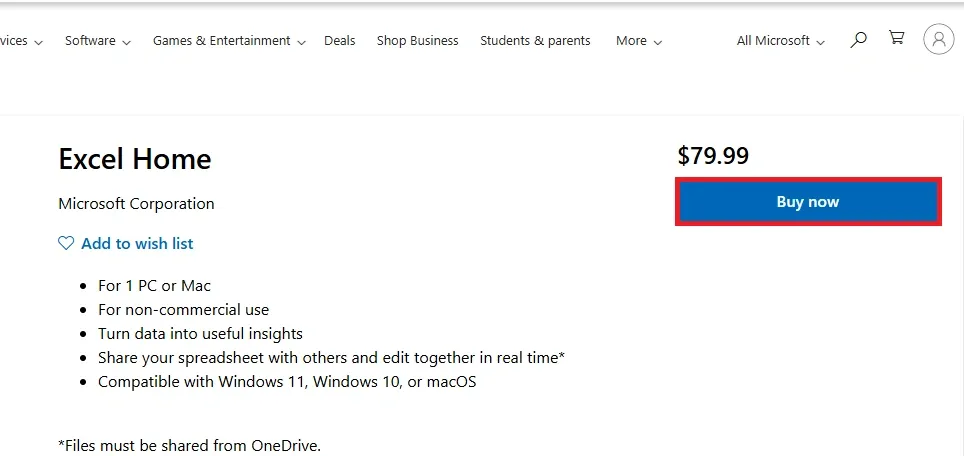Click the Windows and macOS compatibility bullet

[287, 382]
